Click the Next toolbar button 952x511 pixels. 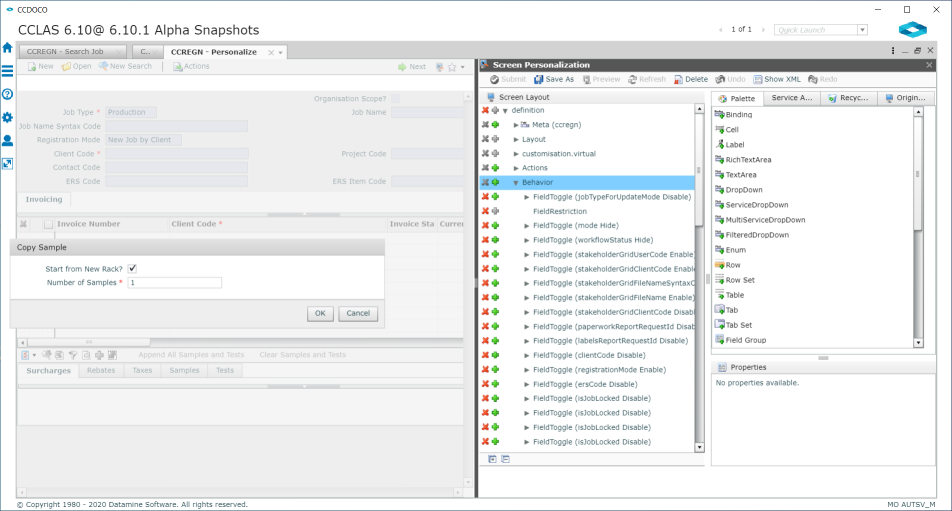click(412, 67)
